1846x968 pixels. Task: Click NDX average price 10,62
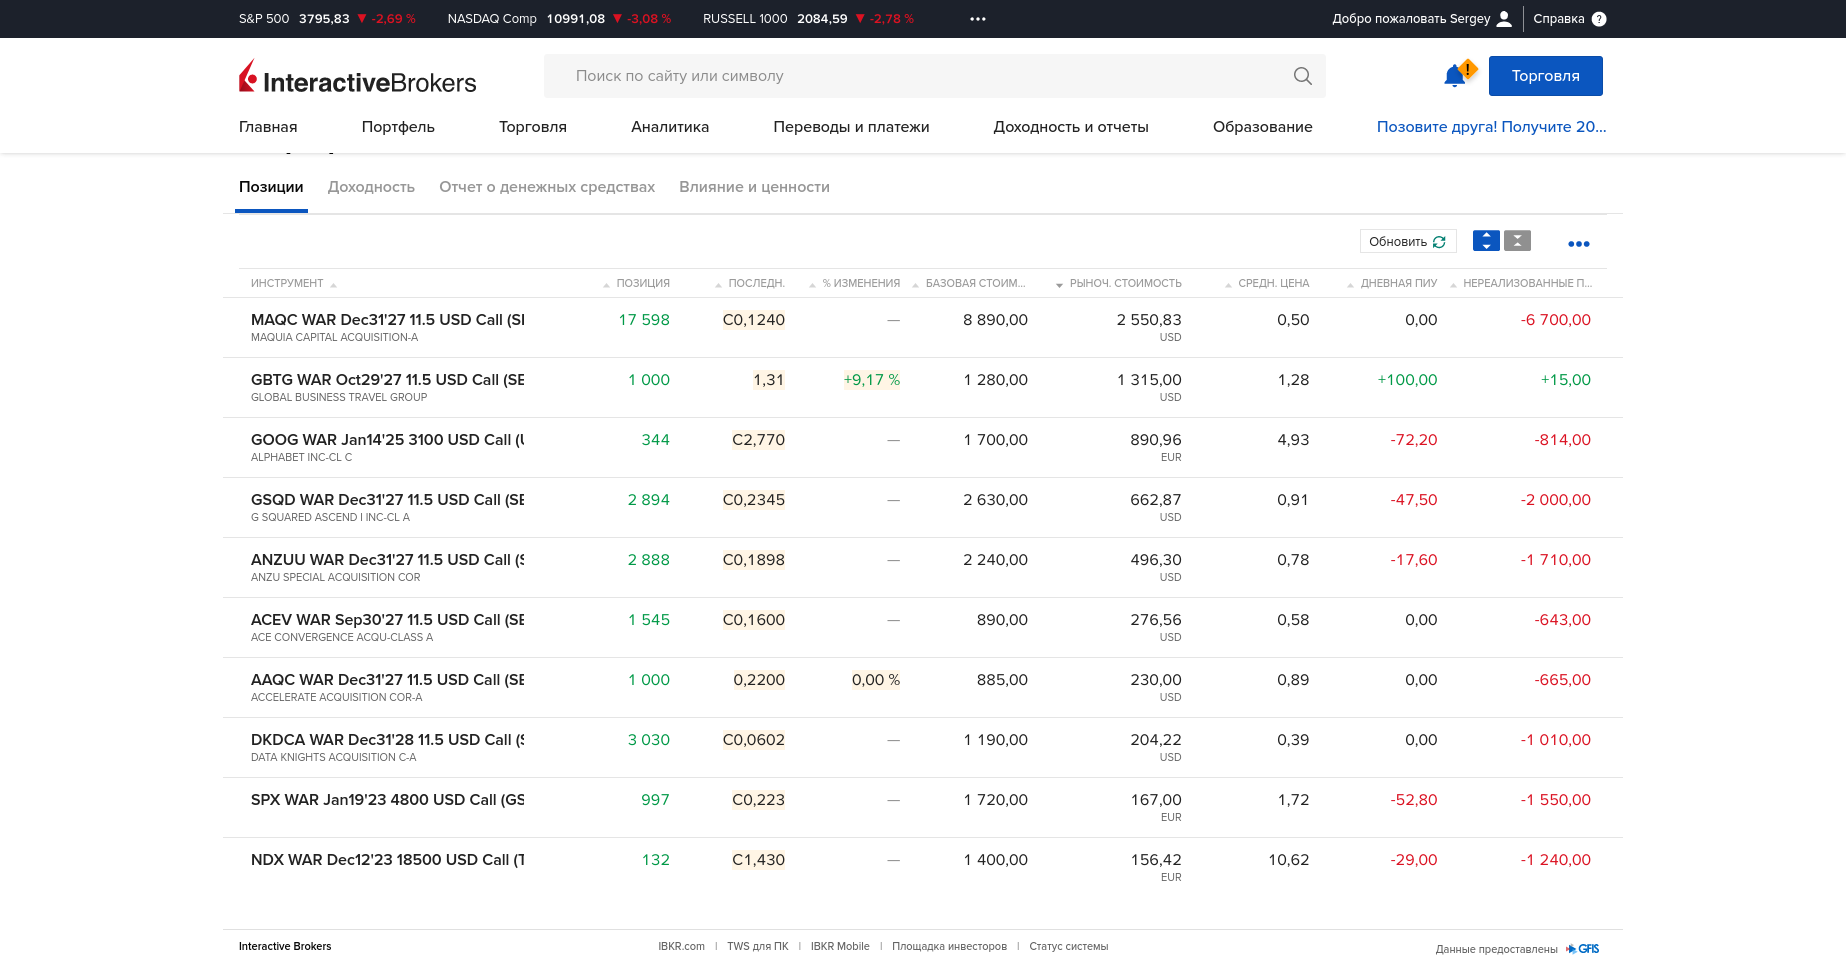tap(1289, 860)
